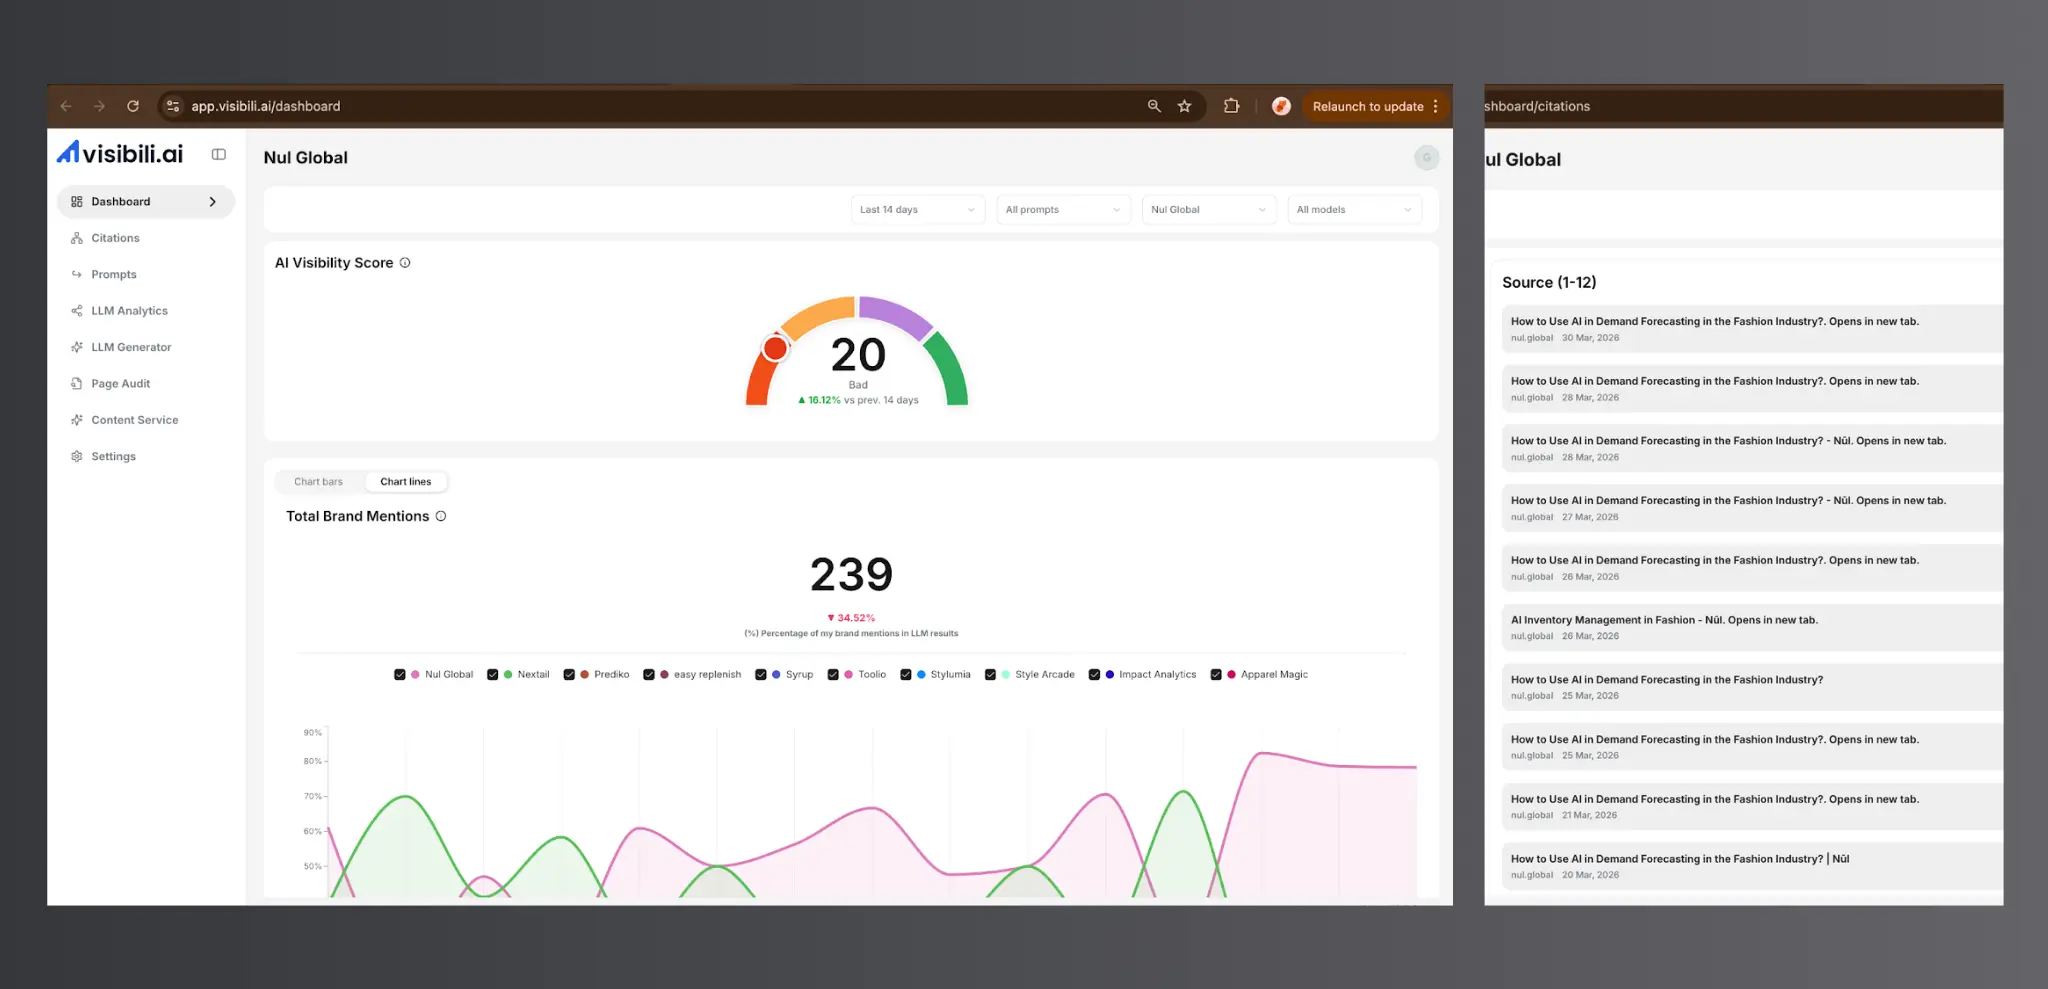Image resolution: width=2048 pixels, height=989 pixels.
Task: Click the LLM Generator sparkle icon
Action: coord(77,347)
